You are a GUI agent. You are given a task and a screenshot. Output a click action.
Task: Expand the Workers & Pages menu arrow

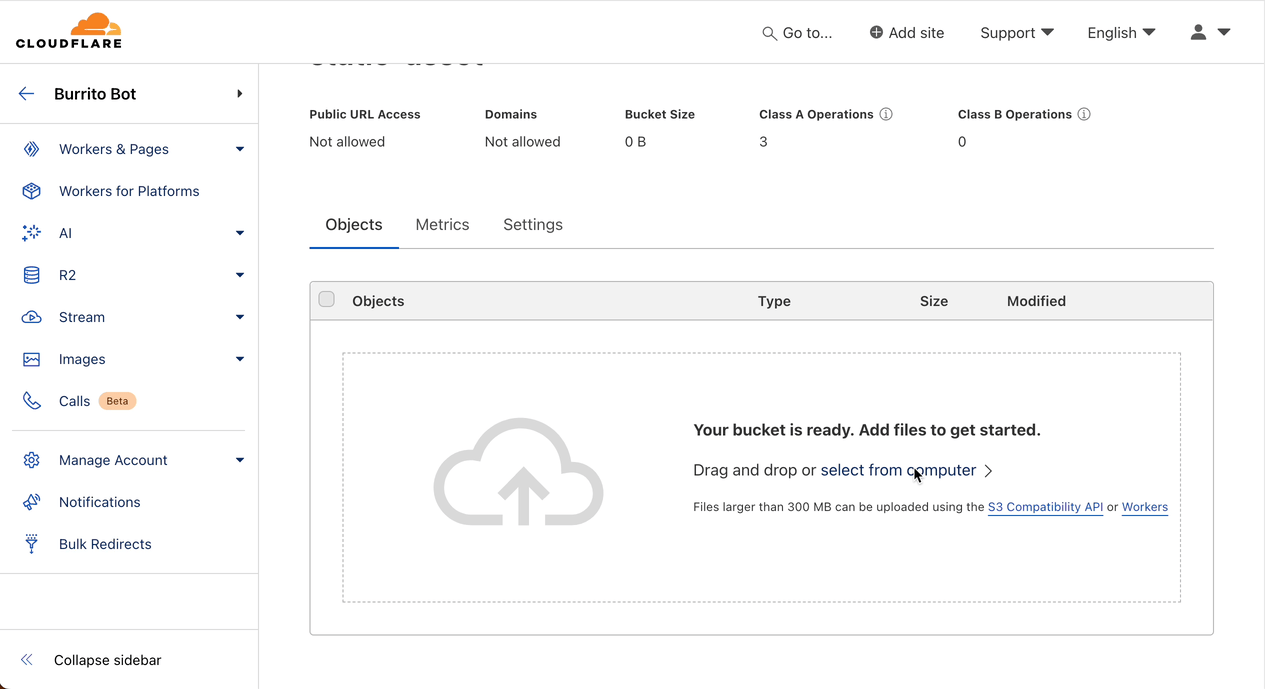pyautogui.click(x=240, y=149)
